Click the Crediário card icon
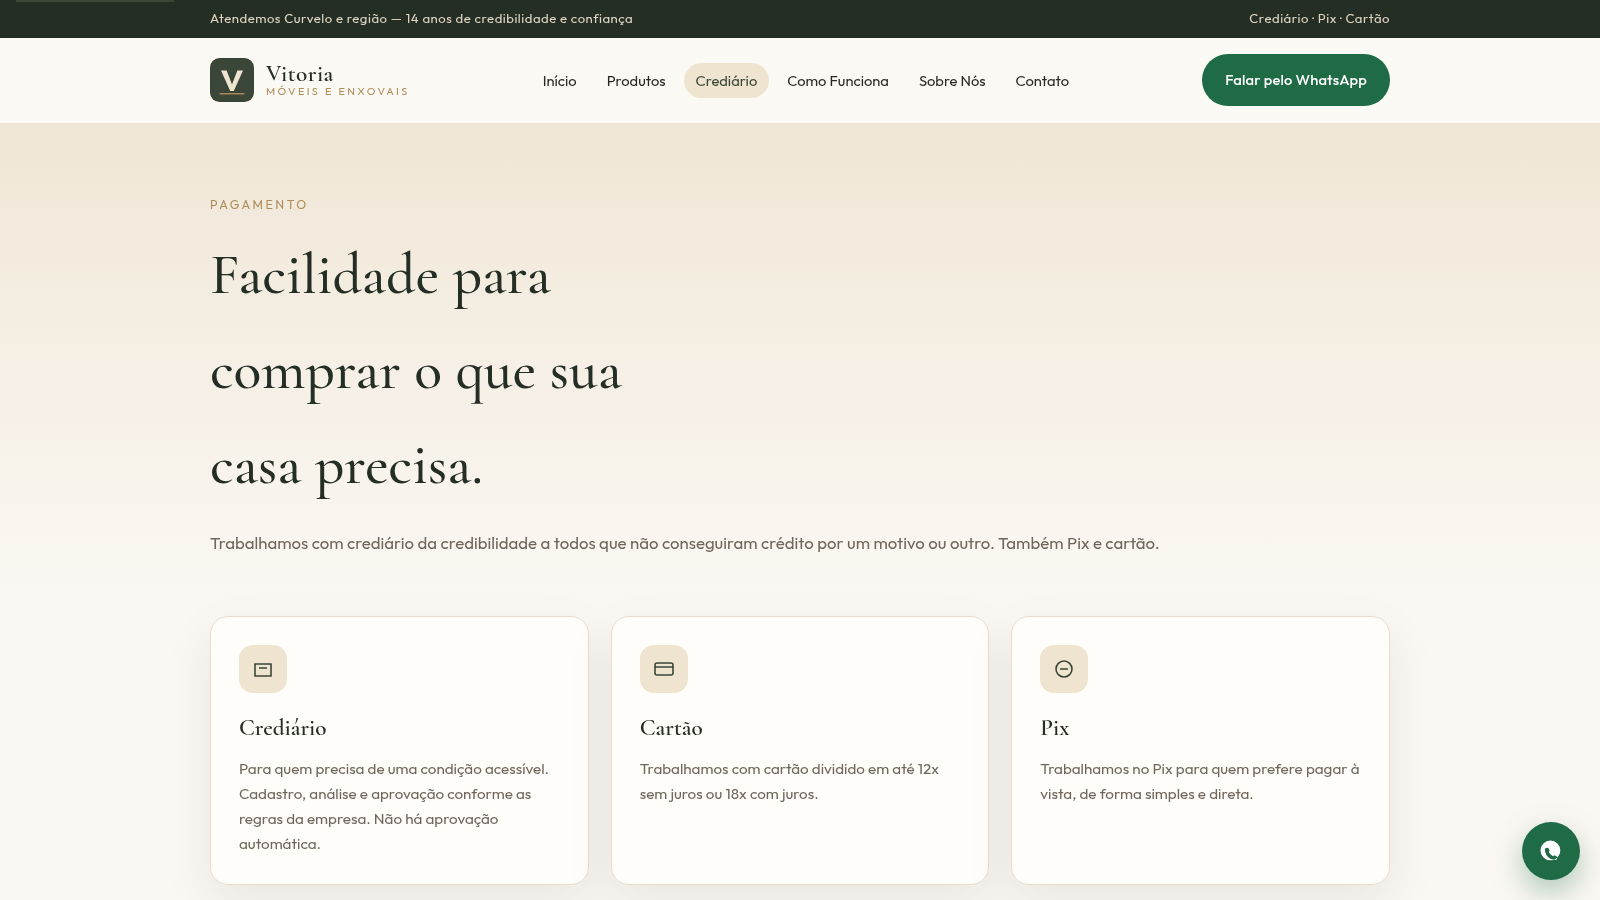The height and width of the screenshot is (900, 1600). click(x=263, y=669)
